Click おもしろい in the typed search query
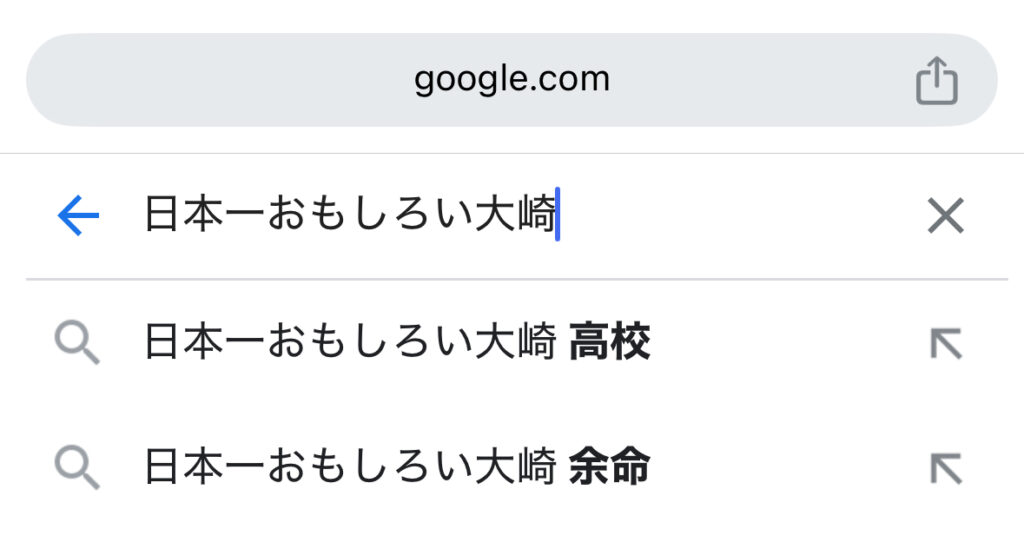Image resolution: width=1024 pixels, height=549 pixels. pyautogui.click(x=370, y=215)
